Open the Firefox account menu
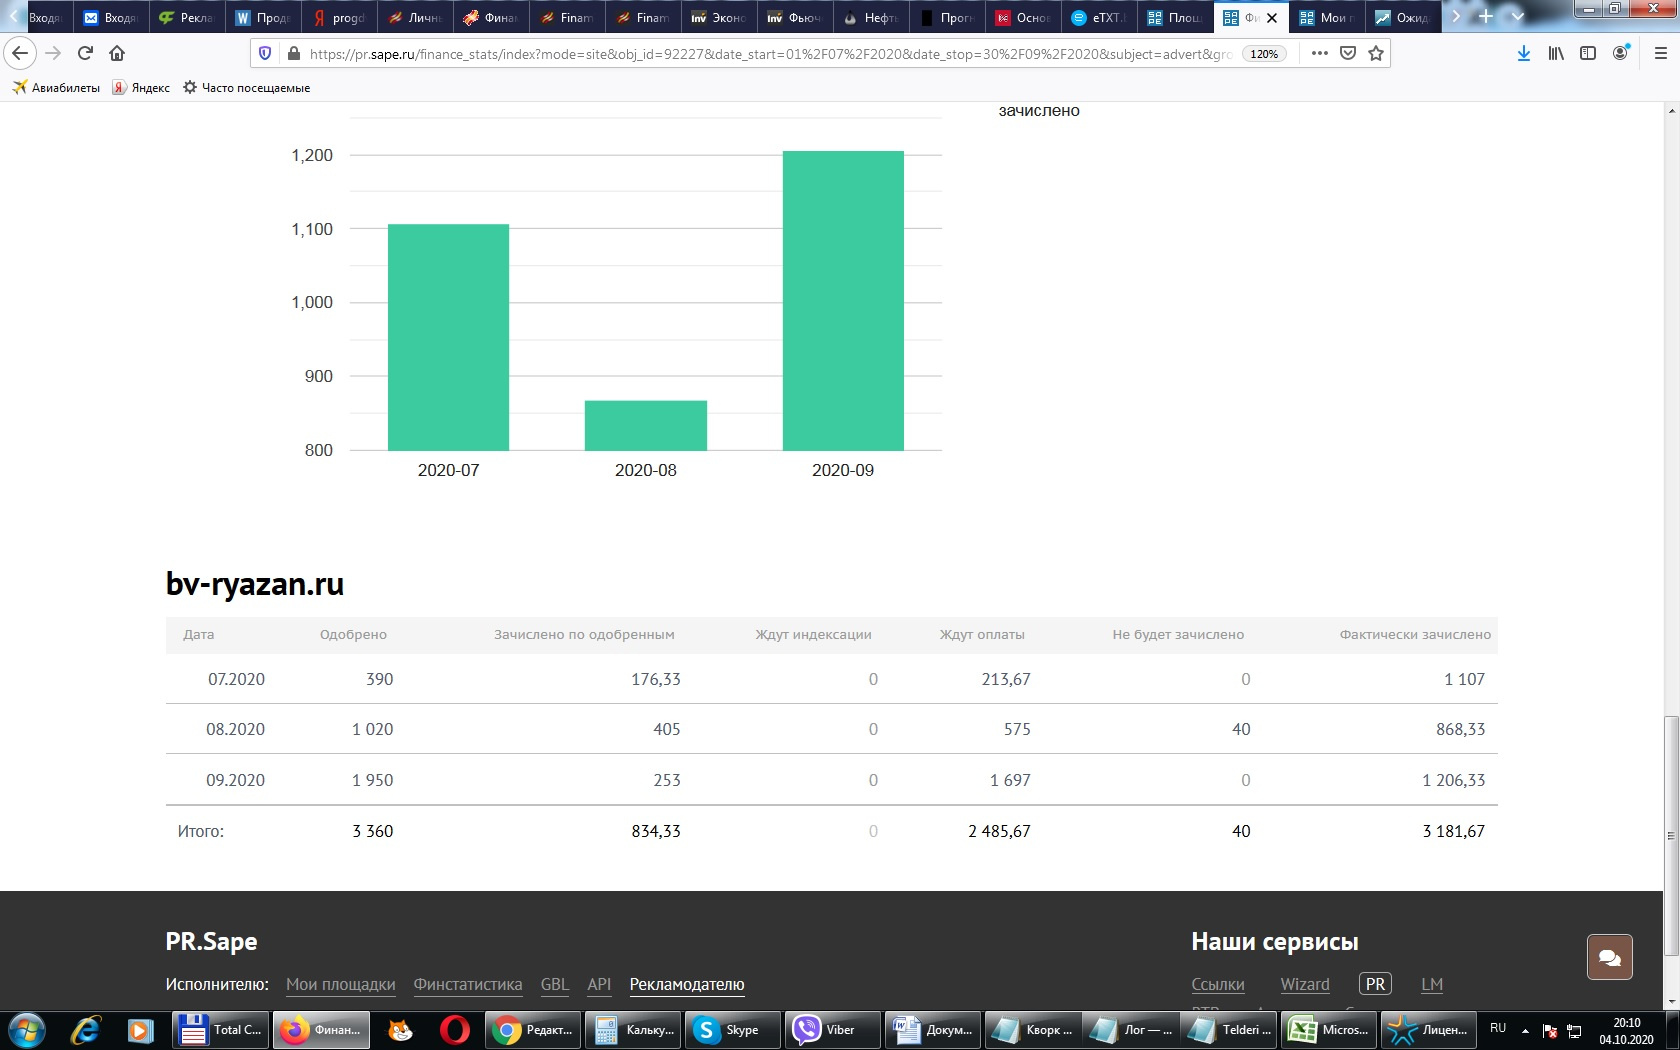 pyautogui.click(x=1621, y=53)
